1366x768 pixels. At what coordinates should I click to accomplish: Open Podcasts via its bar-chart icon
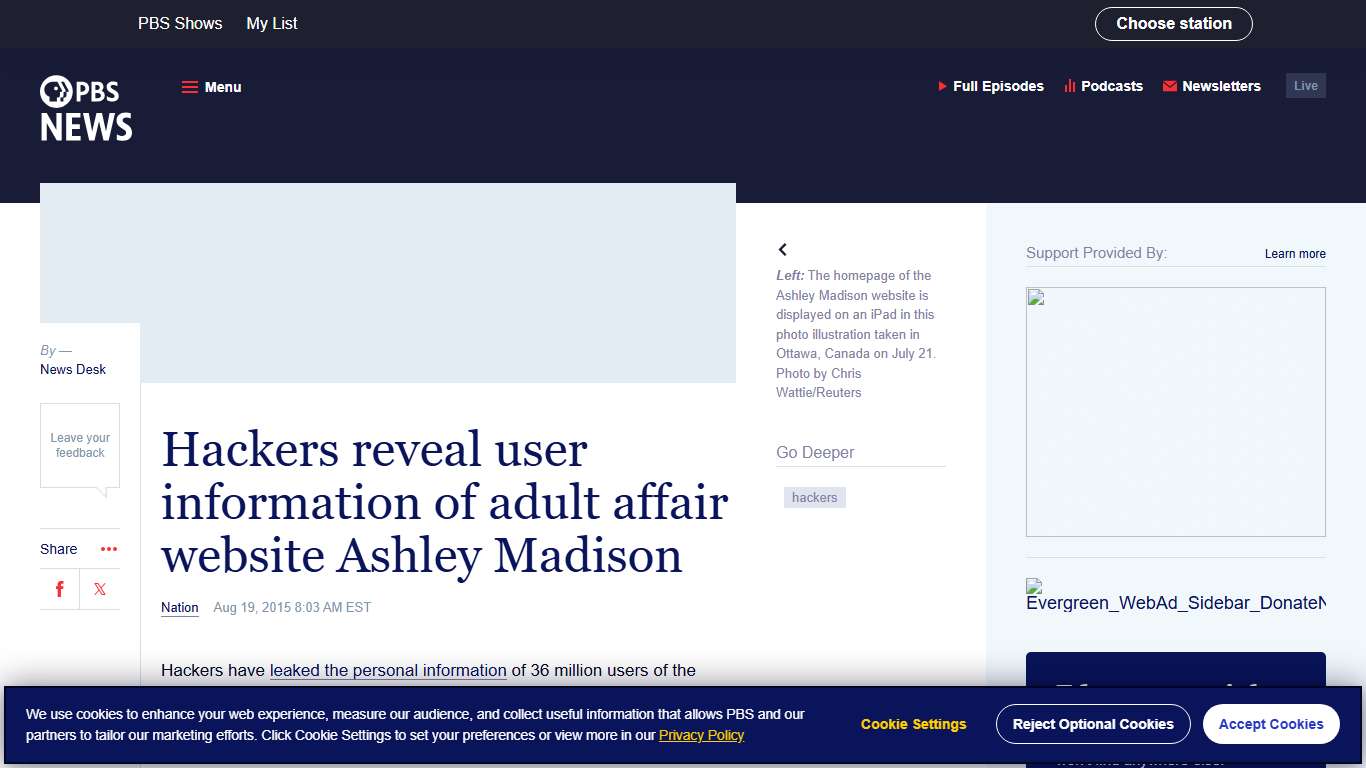coord(1068,86)
